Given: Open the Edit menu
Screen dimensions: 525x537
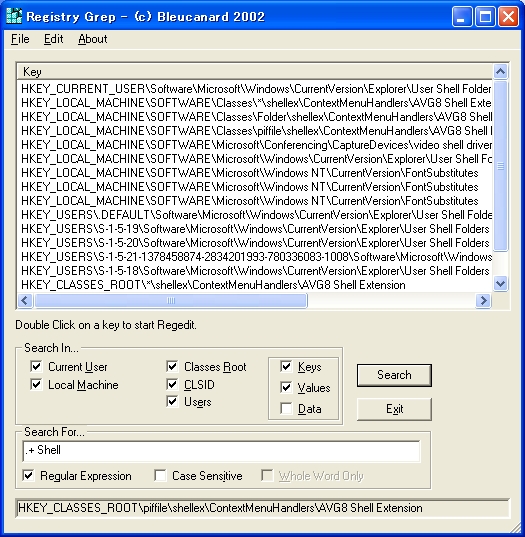Looking at the screenshot, I should coord(53,39).
